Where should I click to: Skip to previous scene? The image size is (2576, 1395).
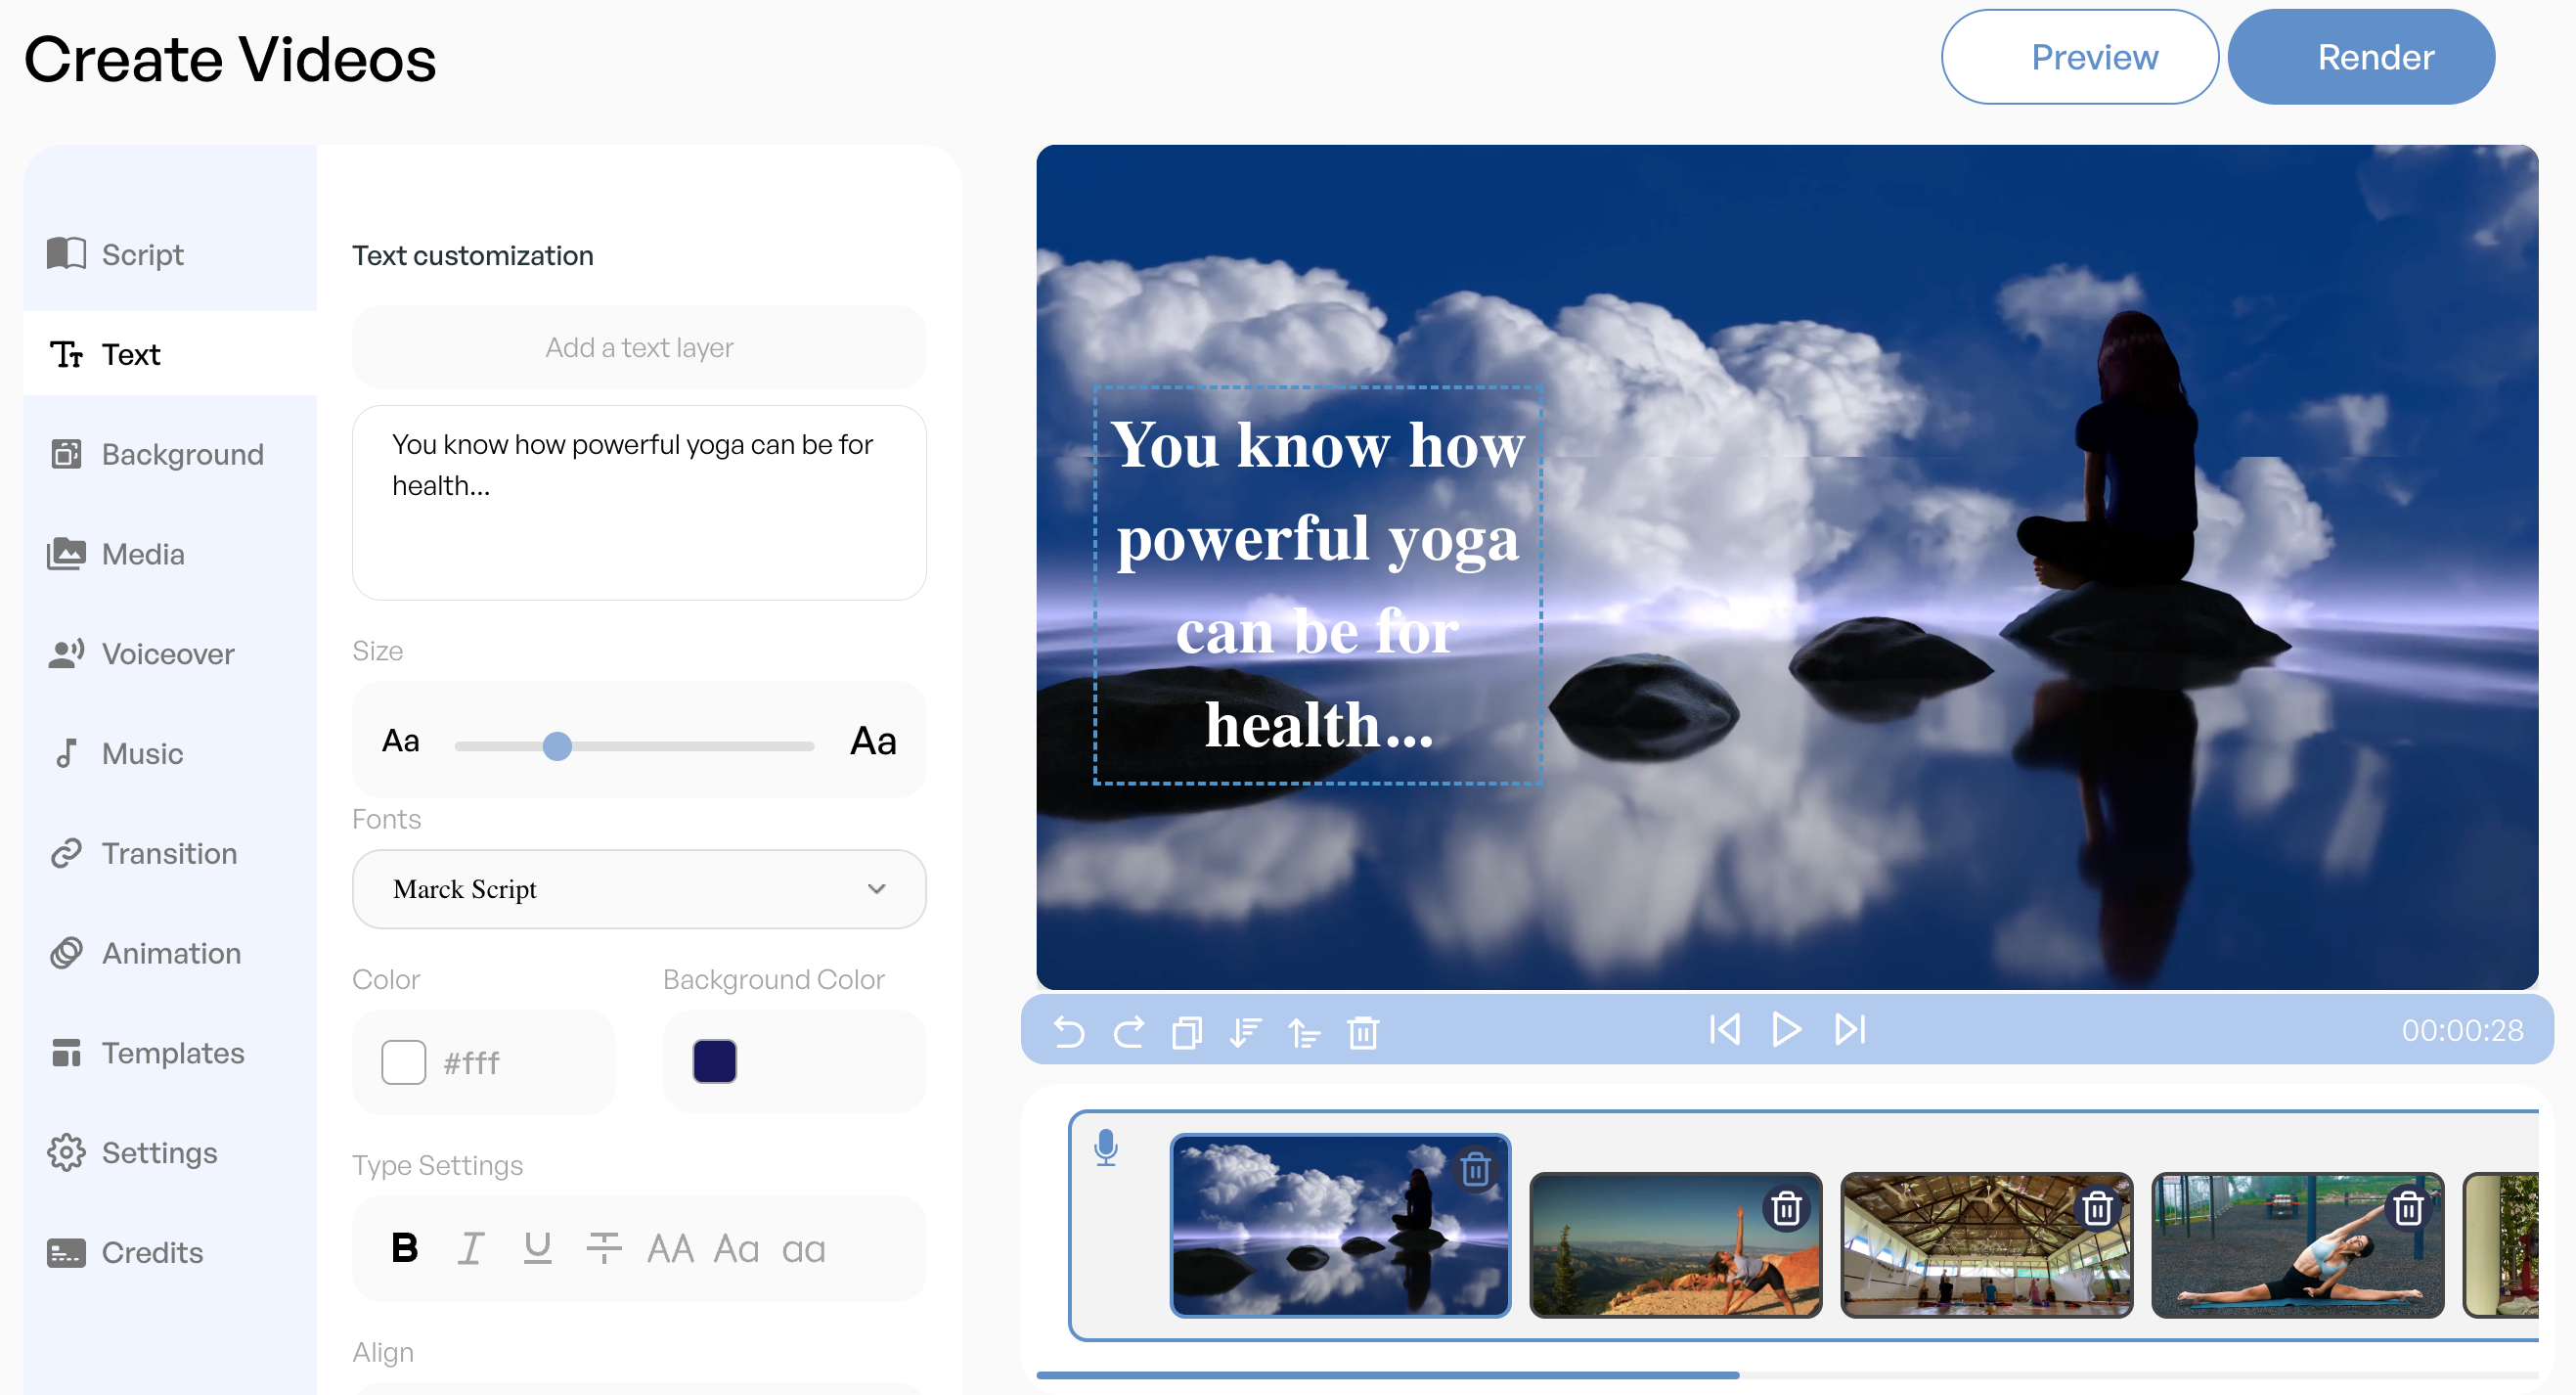click(1725, 1029)
